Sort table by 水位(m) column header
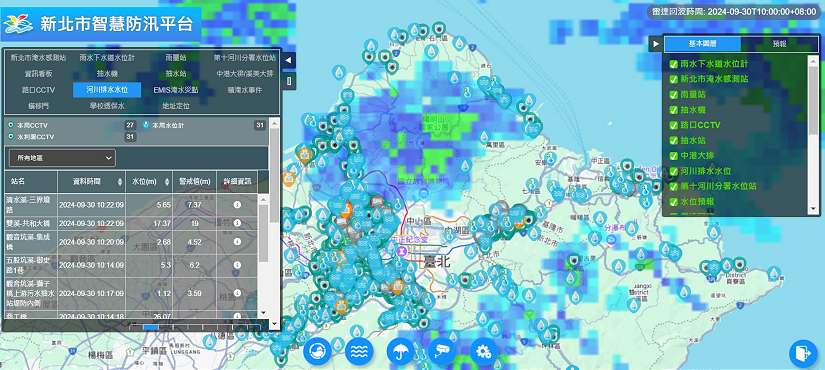The height and width of the screenshot is (370, 825). [149, 182]
